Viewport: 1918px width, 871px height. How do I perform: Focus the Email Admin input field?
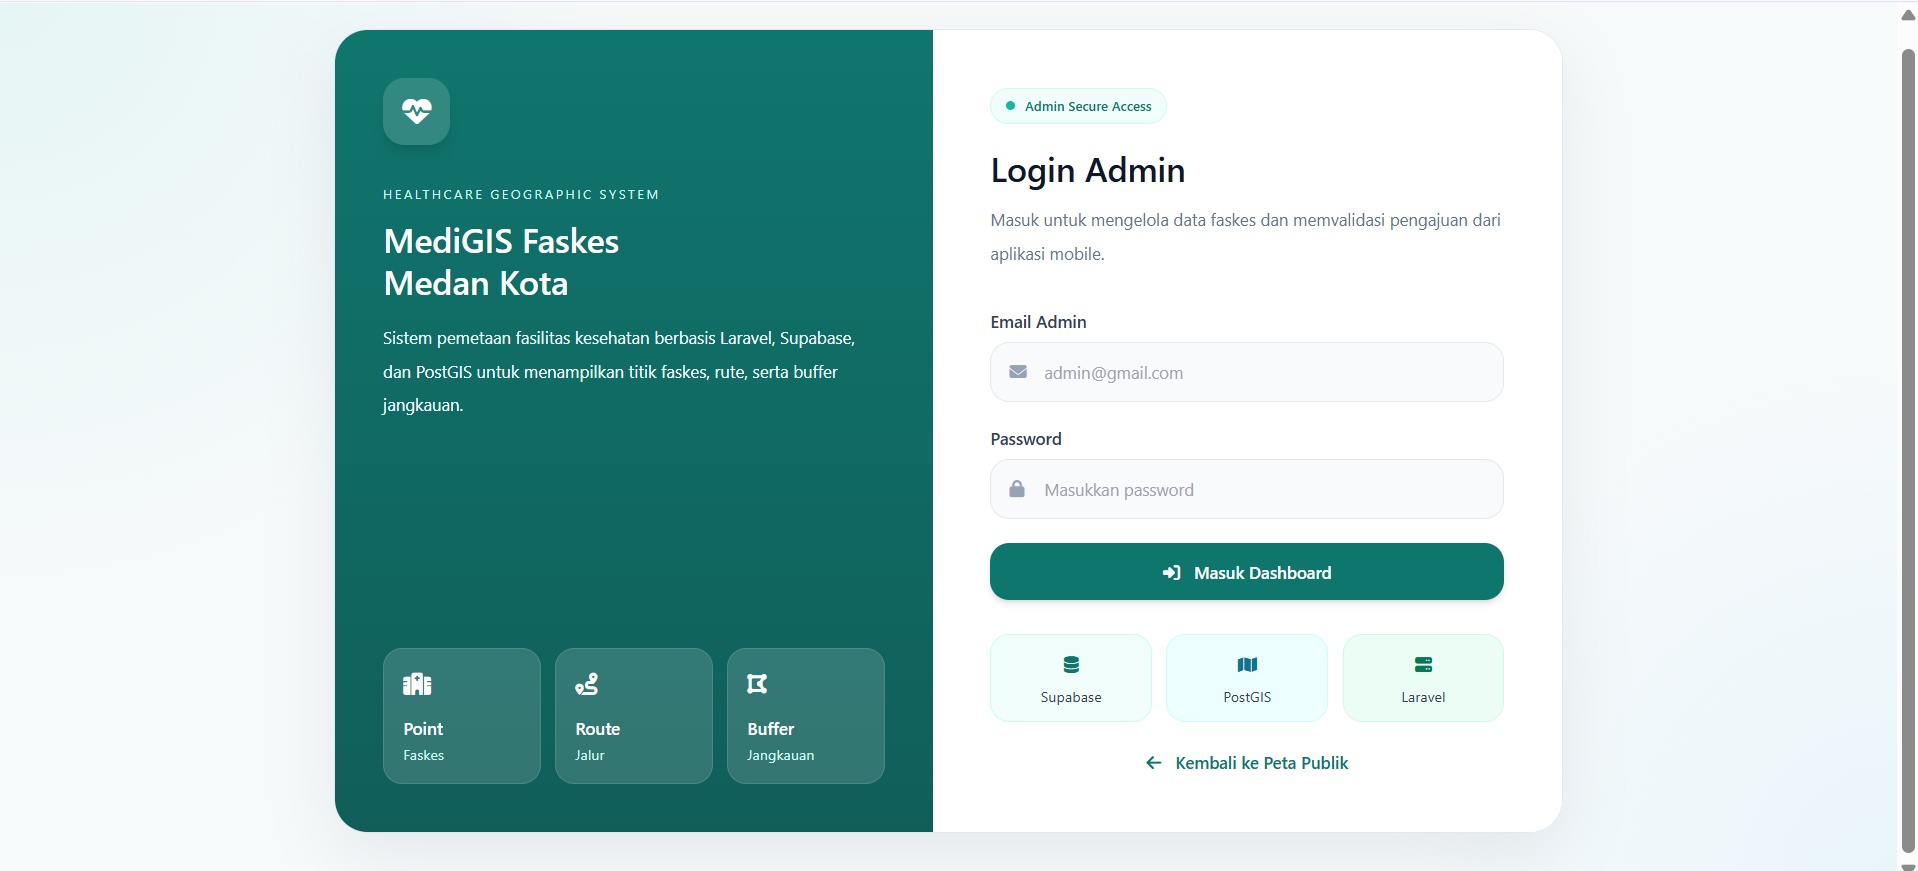click(x=1246, y=372)
